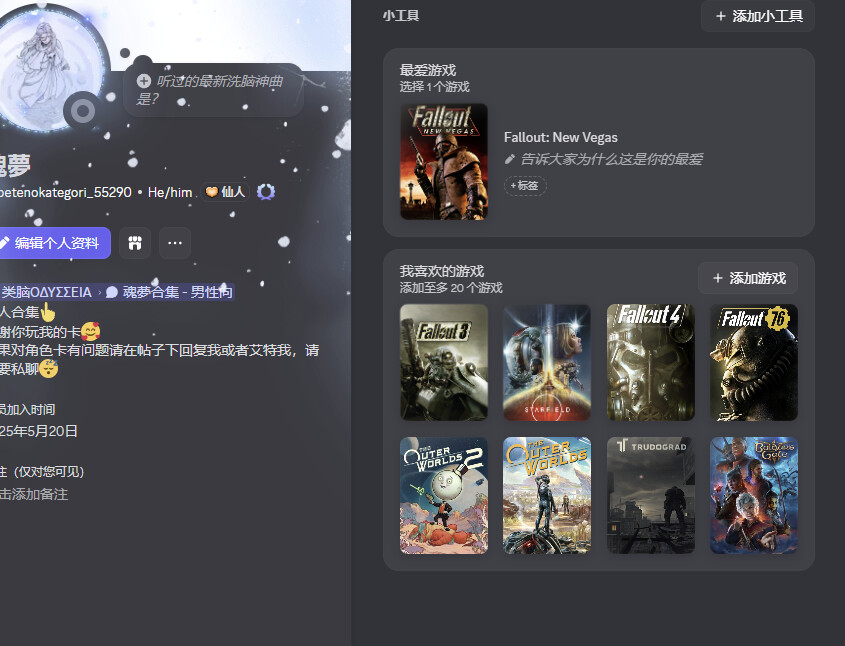Open the status bubble about latest earworm

(x=213, y=90)
